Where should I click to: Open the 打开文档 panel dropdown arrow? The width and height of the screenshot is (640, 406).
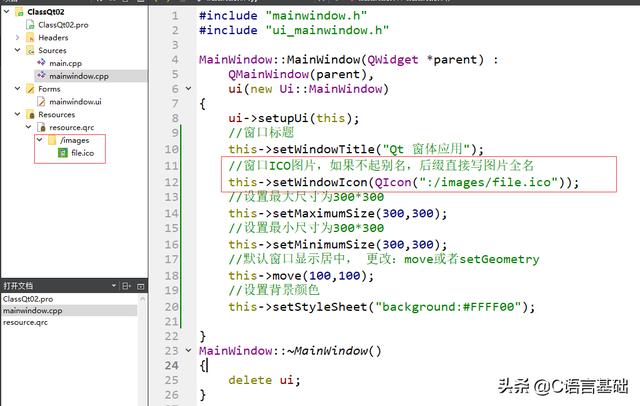coord(113,286)
